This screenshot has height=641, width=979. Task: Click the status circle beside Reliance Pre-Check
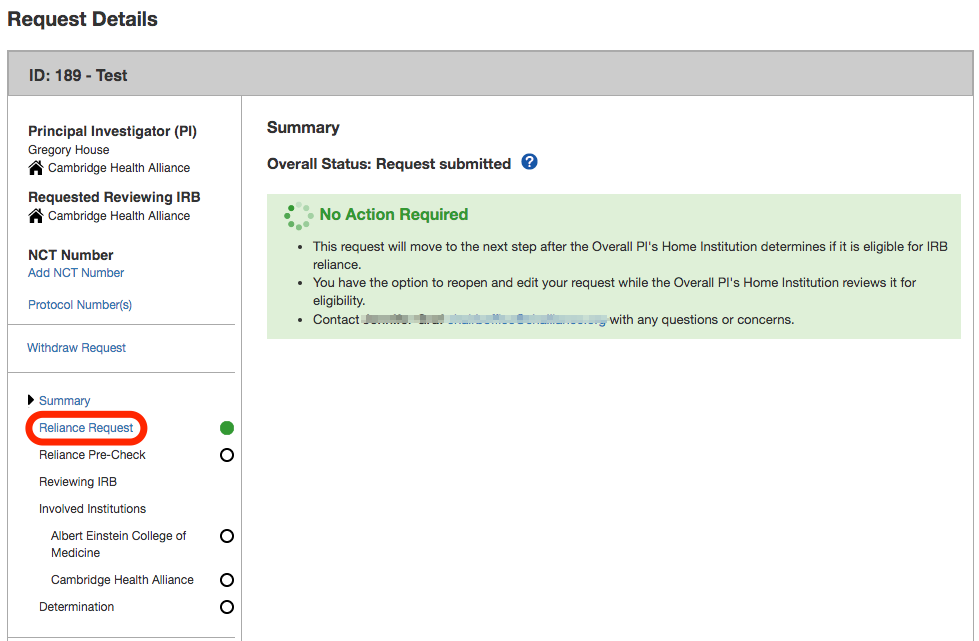(x=227, y=454)
